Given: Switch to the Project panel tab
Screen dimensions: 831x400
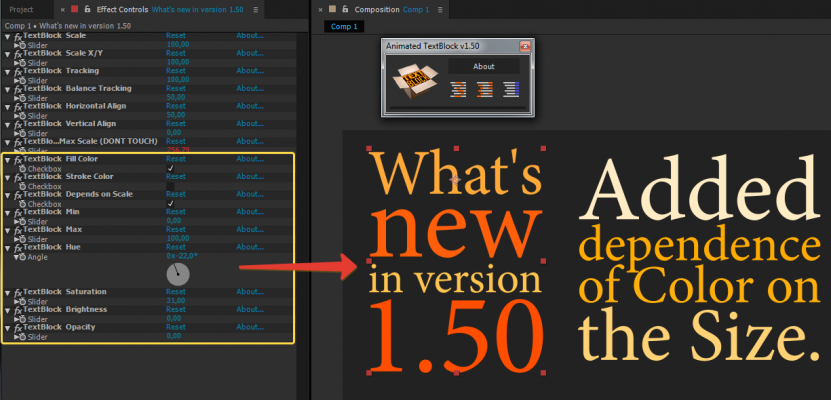Looking at the screenshot, I should (22, 9).
